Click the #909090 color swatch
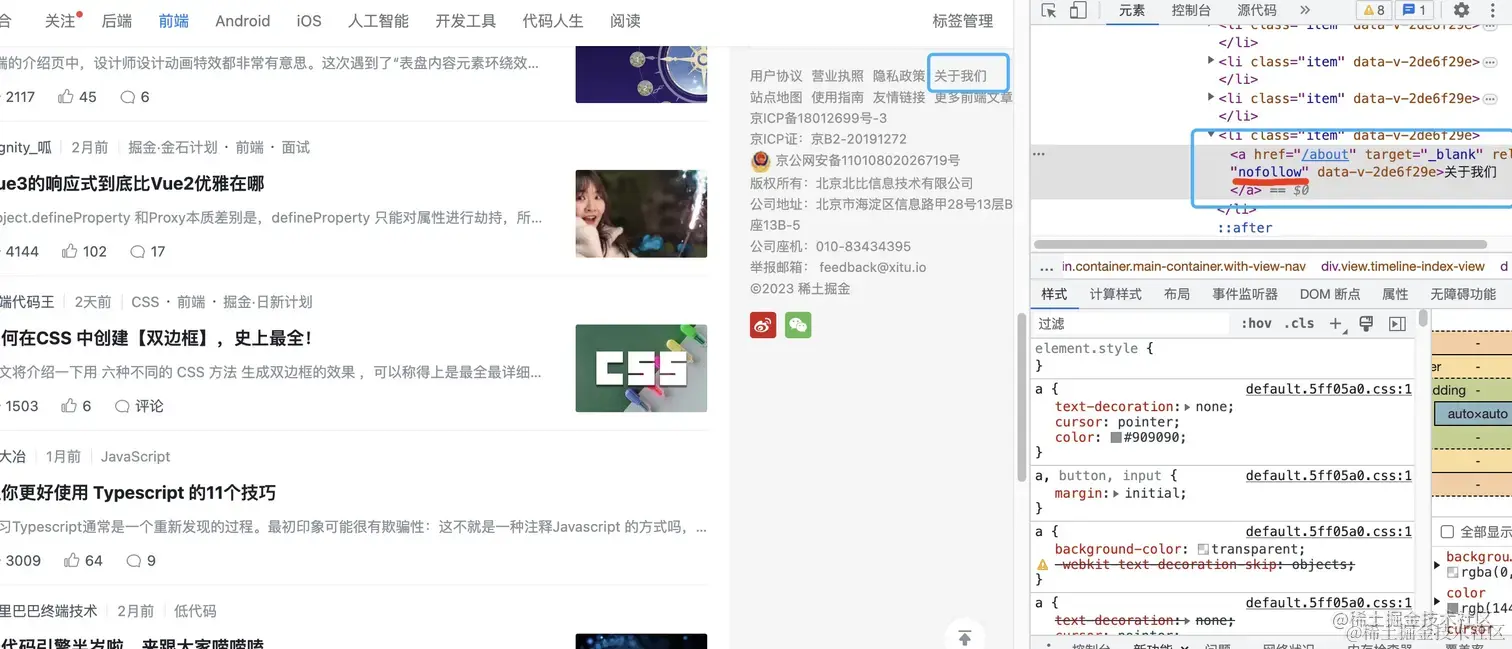The height and width of the screenshot is (649, 1512). click(x=1116, y=438)
